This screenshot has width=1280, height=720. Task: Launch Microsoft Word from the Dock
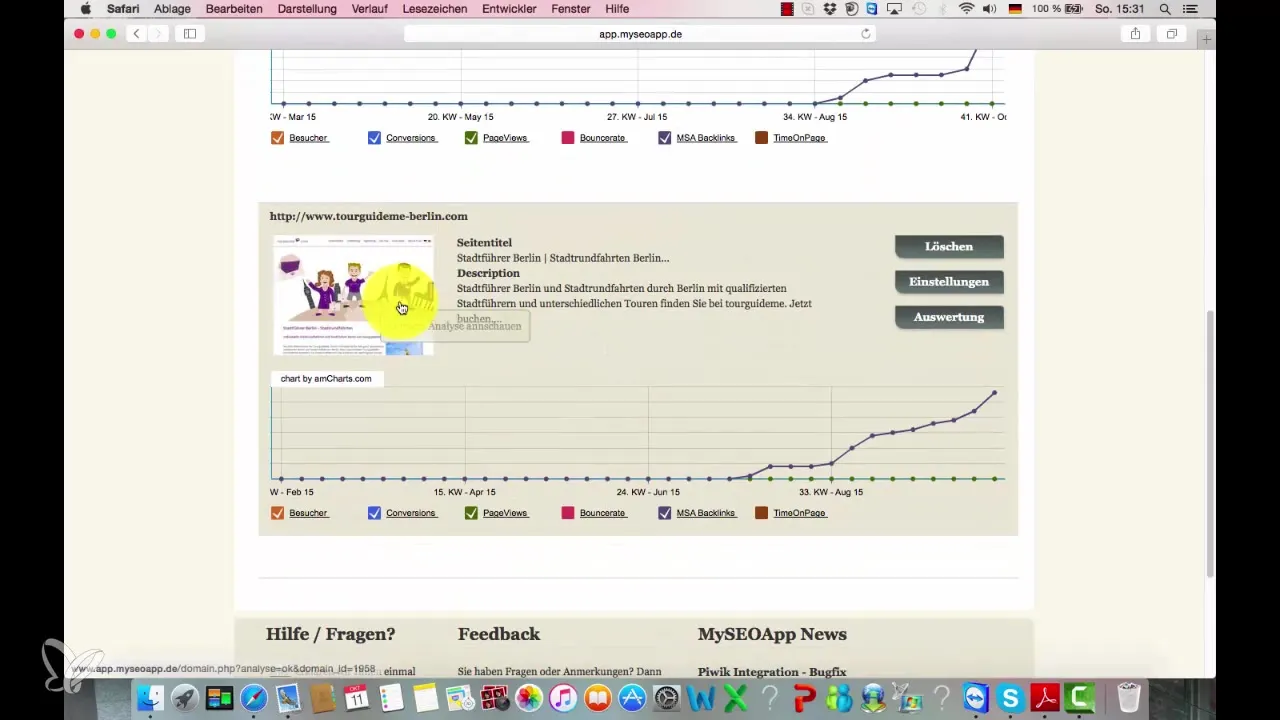(701, 697)
